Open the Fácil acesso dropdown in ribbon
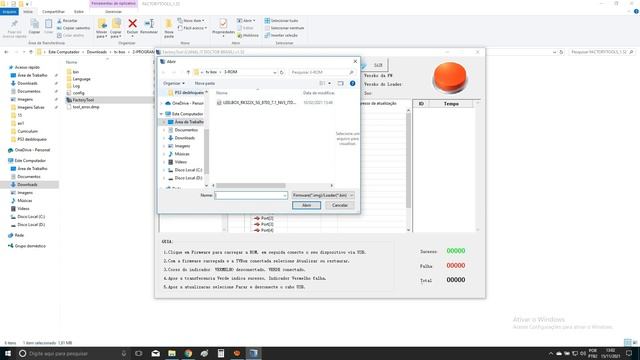Screen dimensions: 640x360 (x=193, y=28)
